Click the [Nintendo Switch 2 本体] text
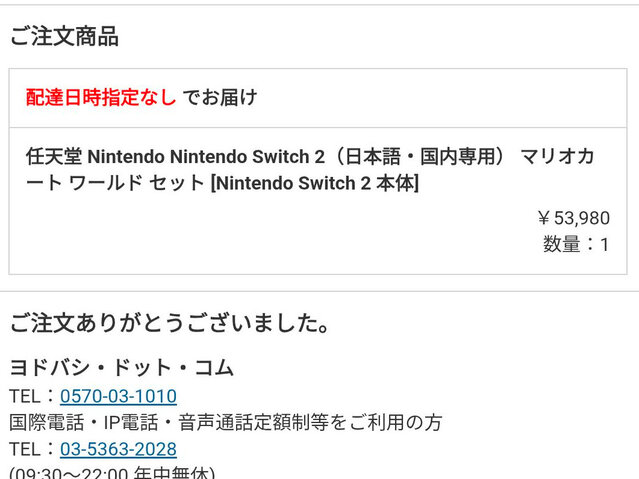This screenshot has height=479, width=639. pos(315,183)
